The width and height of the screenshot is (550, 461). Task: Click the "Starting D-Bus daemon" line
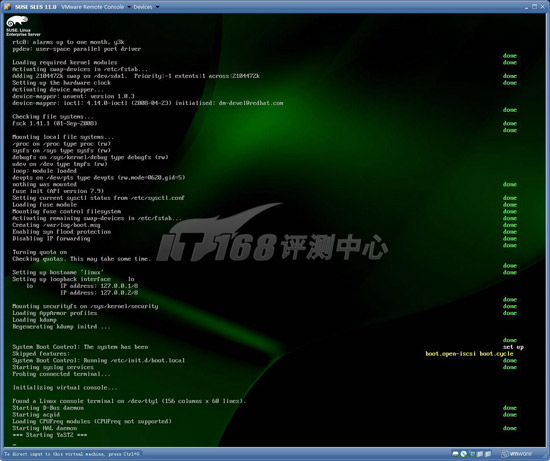click(48, 408)
